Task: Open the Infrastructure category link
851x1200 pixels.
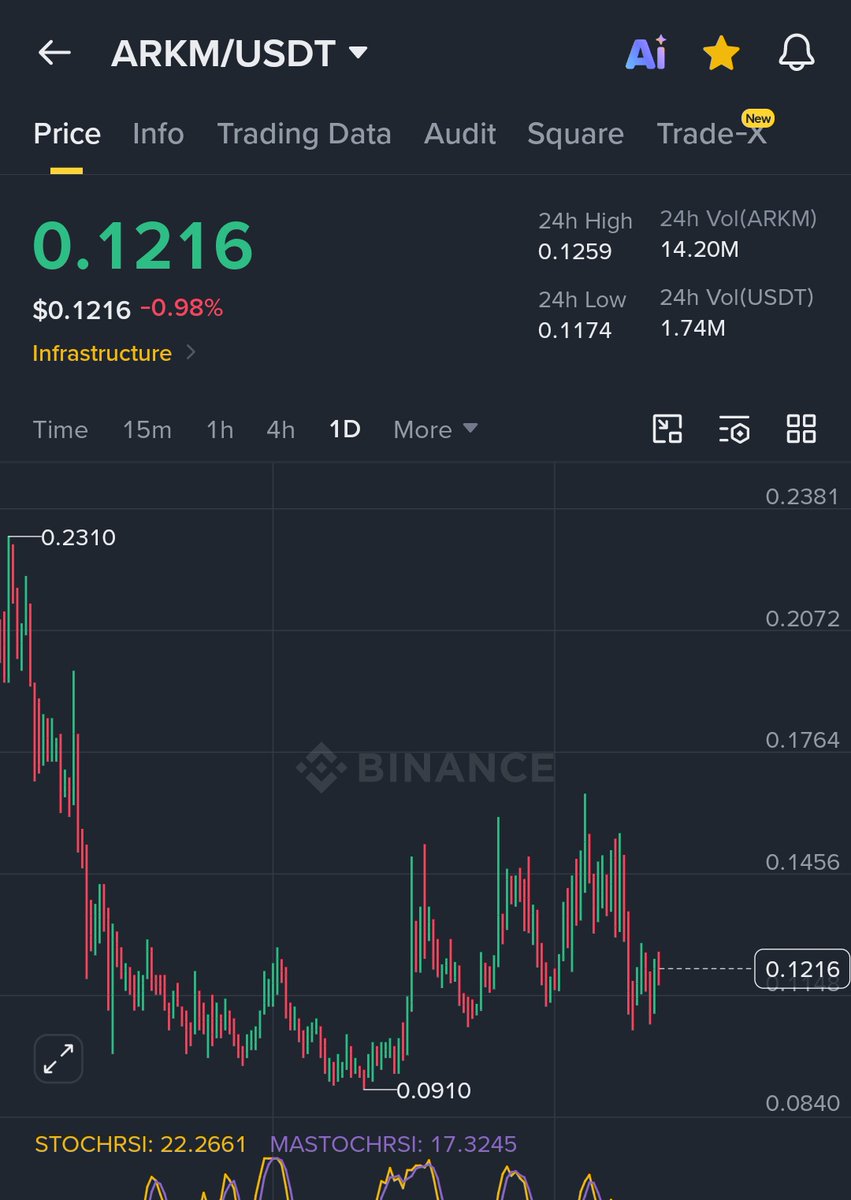Action: pos(115,353)
